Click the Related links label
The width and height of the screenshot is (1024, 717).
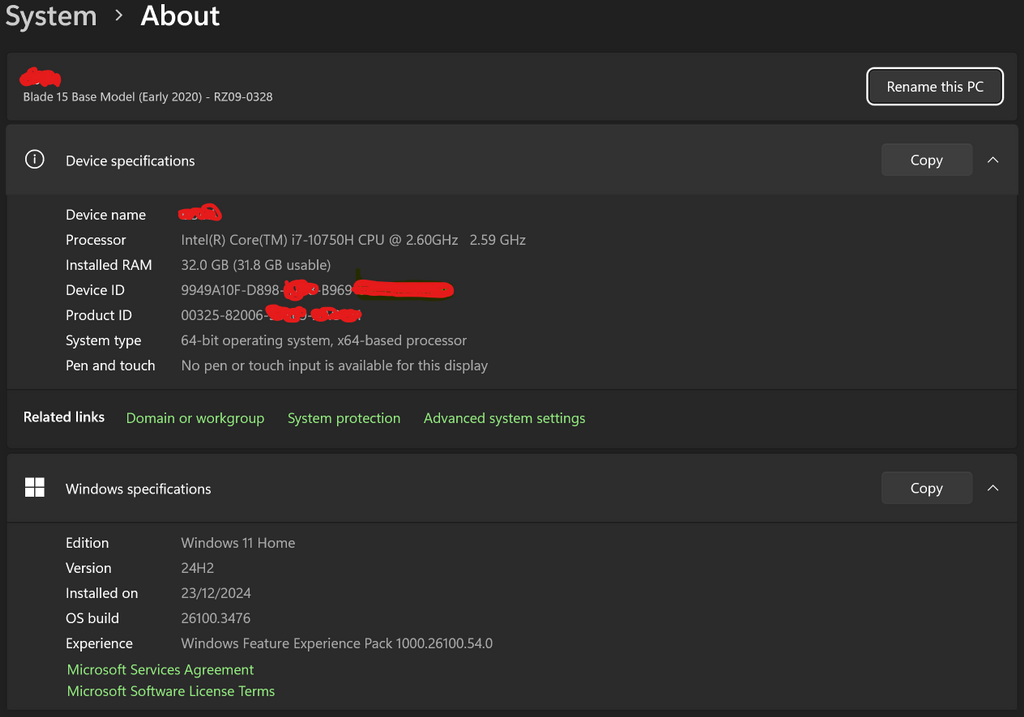click(x=64, y=417)
